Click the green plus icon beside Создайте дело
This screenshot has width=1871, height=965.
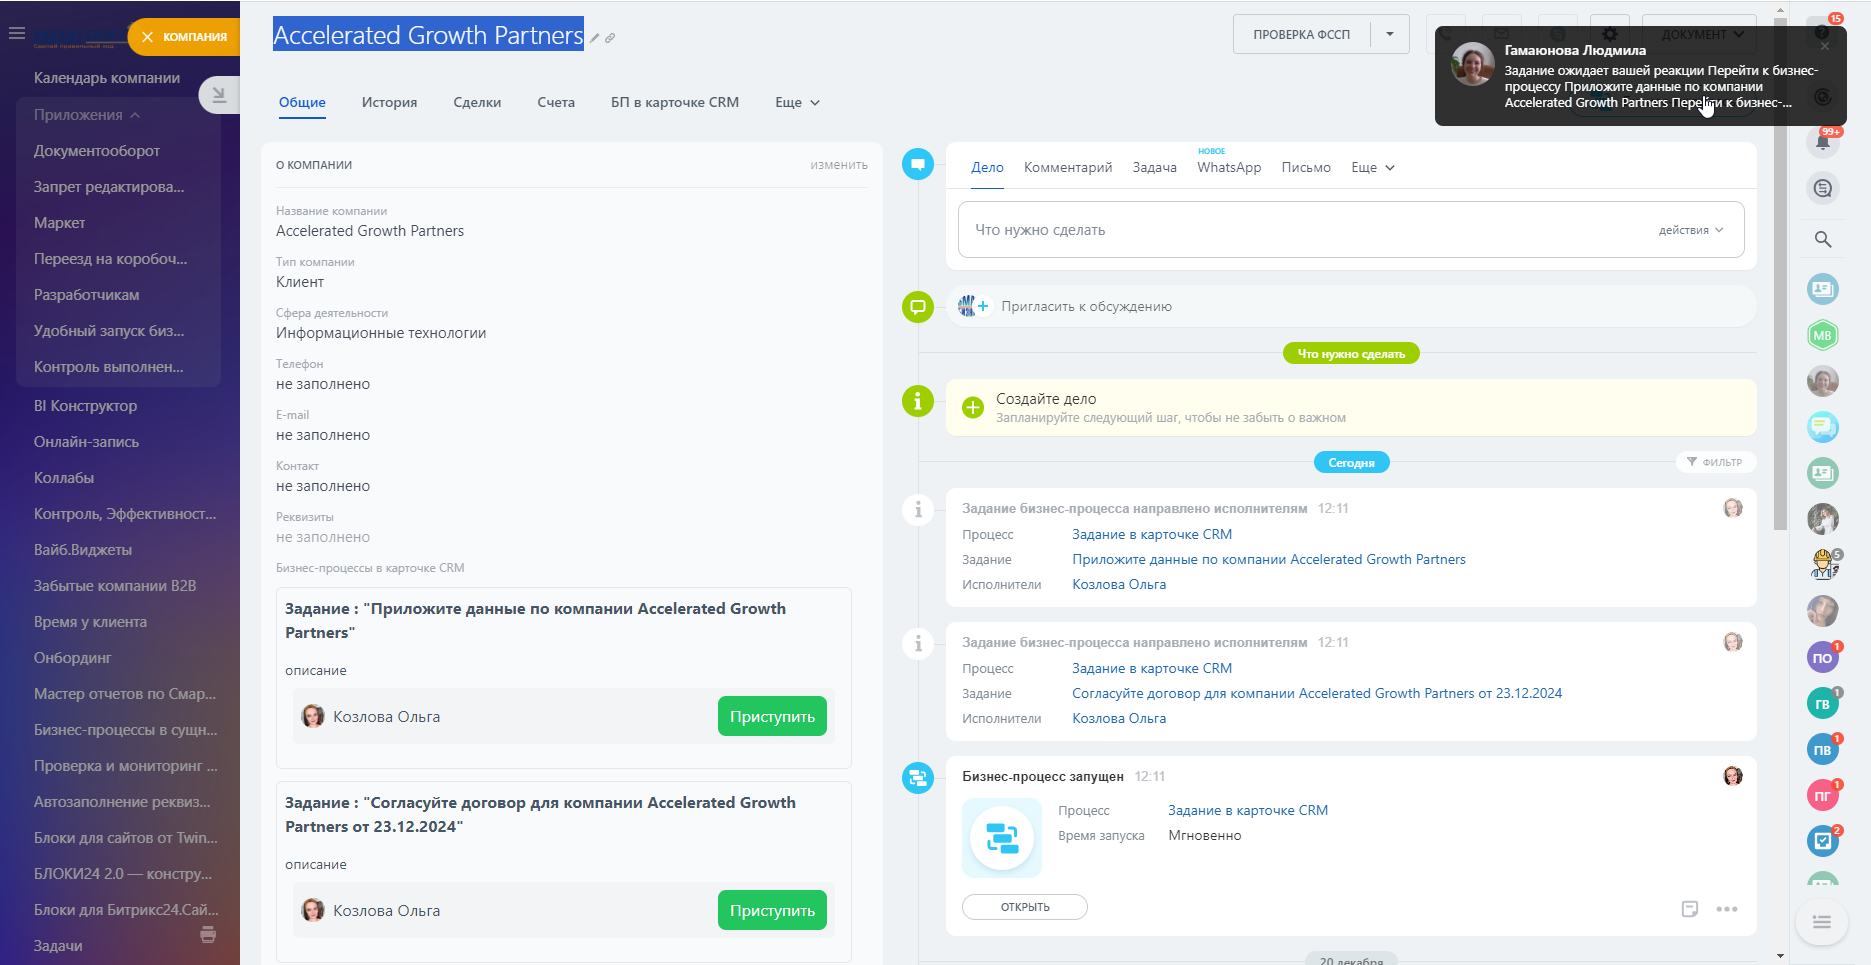click(972, 407)
